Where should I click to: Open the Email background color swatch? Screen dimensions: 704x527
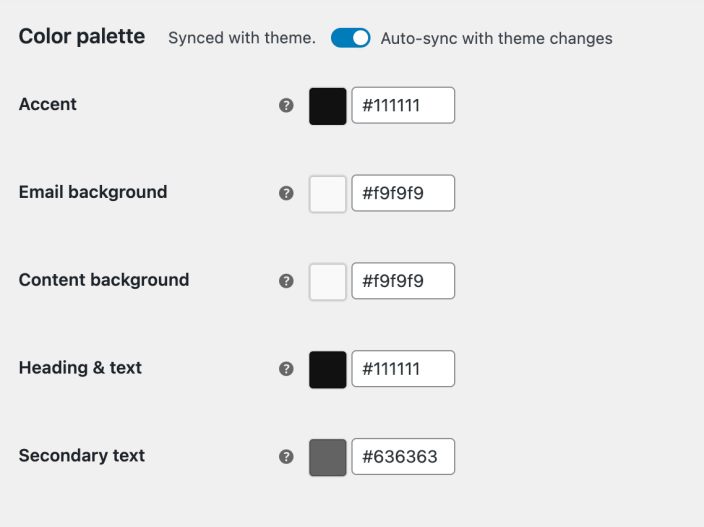click(328, 194)
